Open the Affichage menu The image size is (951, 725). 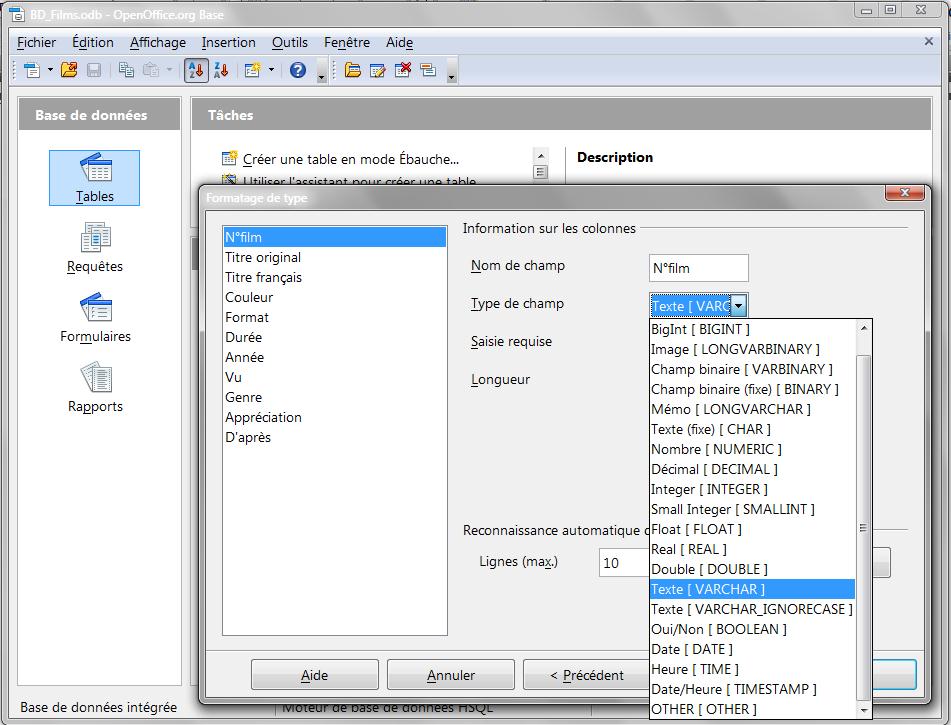(x=158, y=42)
